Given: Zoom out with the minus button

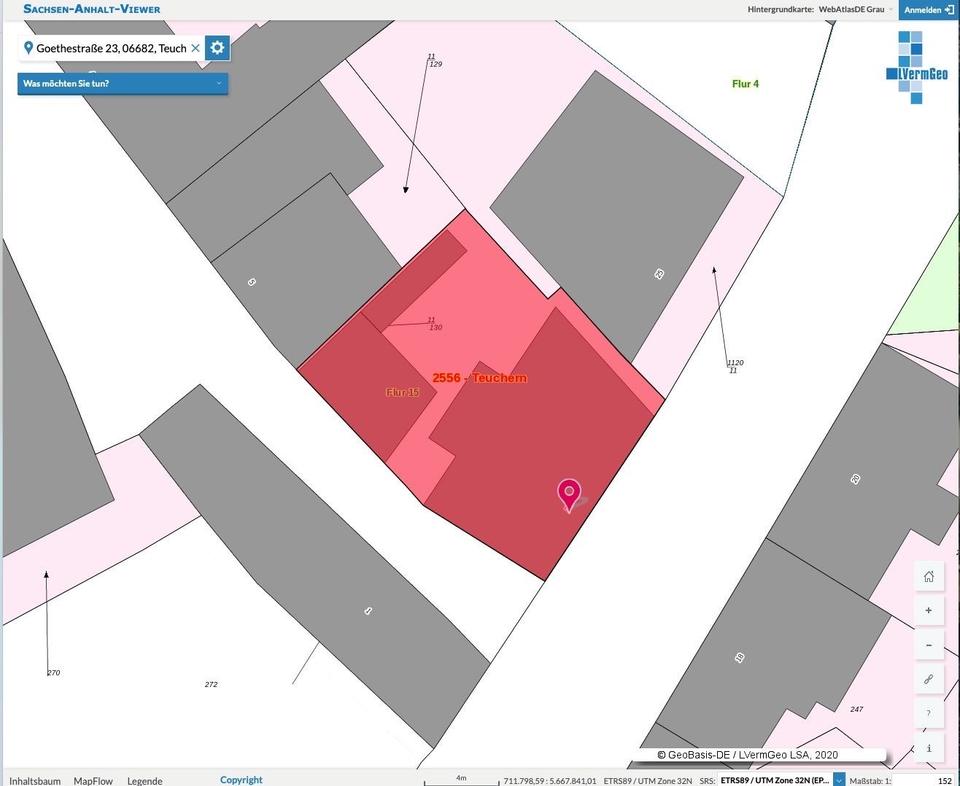Looking at the screenshot, I should 928,645.
